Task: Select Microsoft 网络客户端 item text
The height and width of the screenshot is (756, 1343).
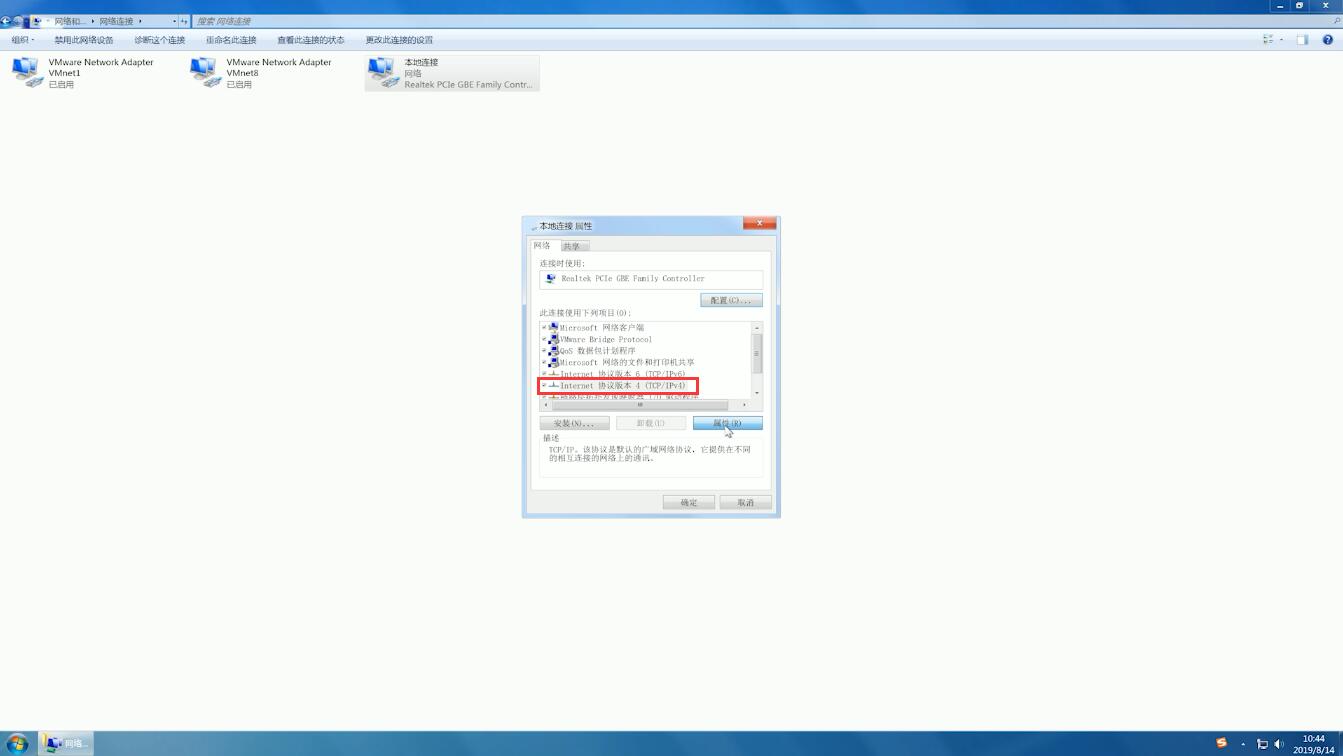Action: pos(602,328)
